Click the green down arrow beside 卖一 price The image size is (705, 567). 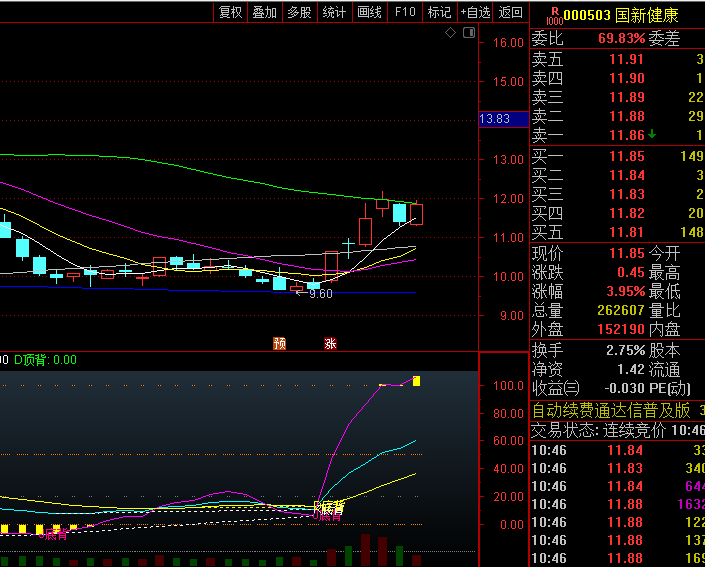point(653,134)
